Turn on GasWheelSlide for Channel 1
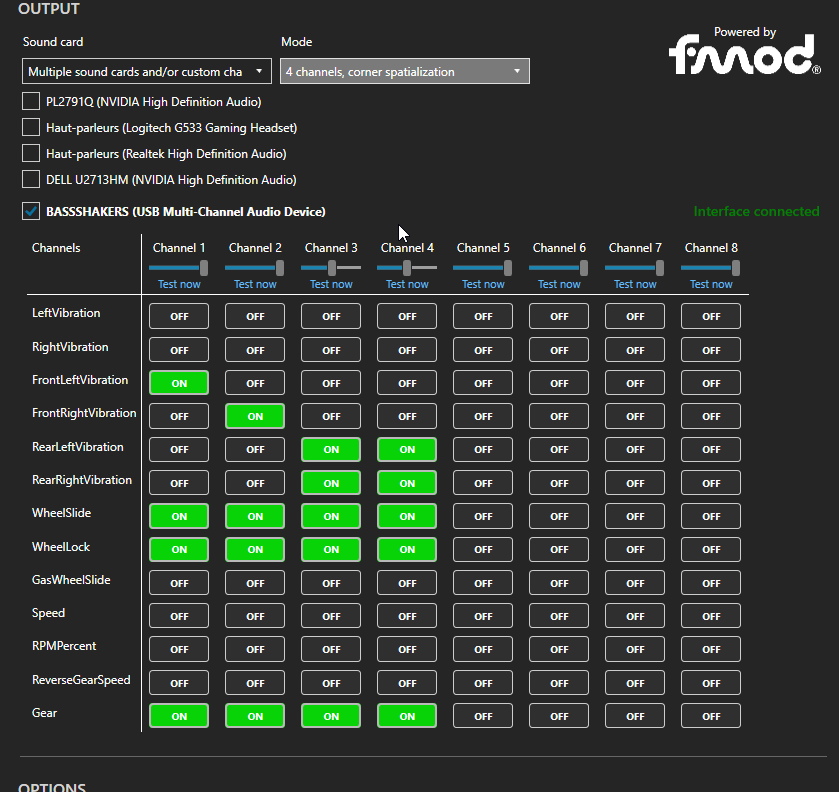 pyautogui.click(x=179, y=583)
